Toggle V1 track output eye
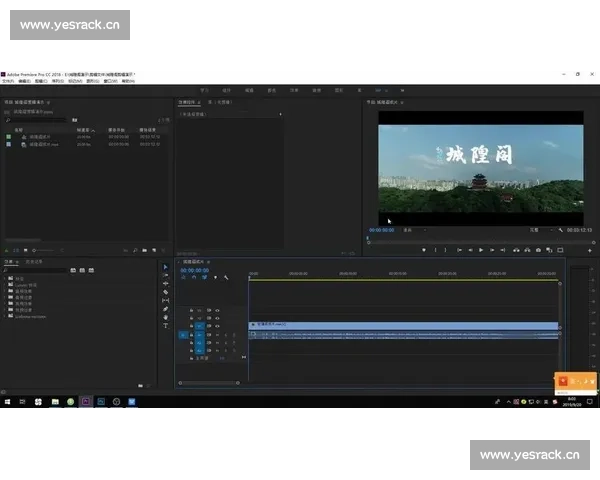 pos(217,326)
